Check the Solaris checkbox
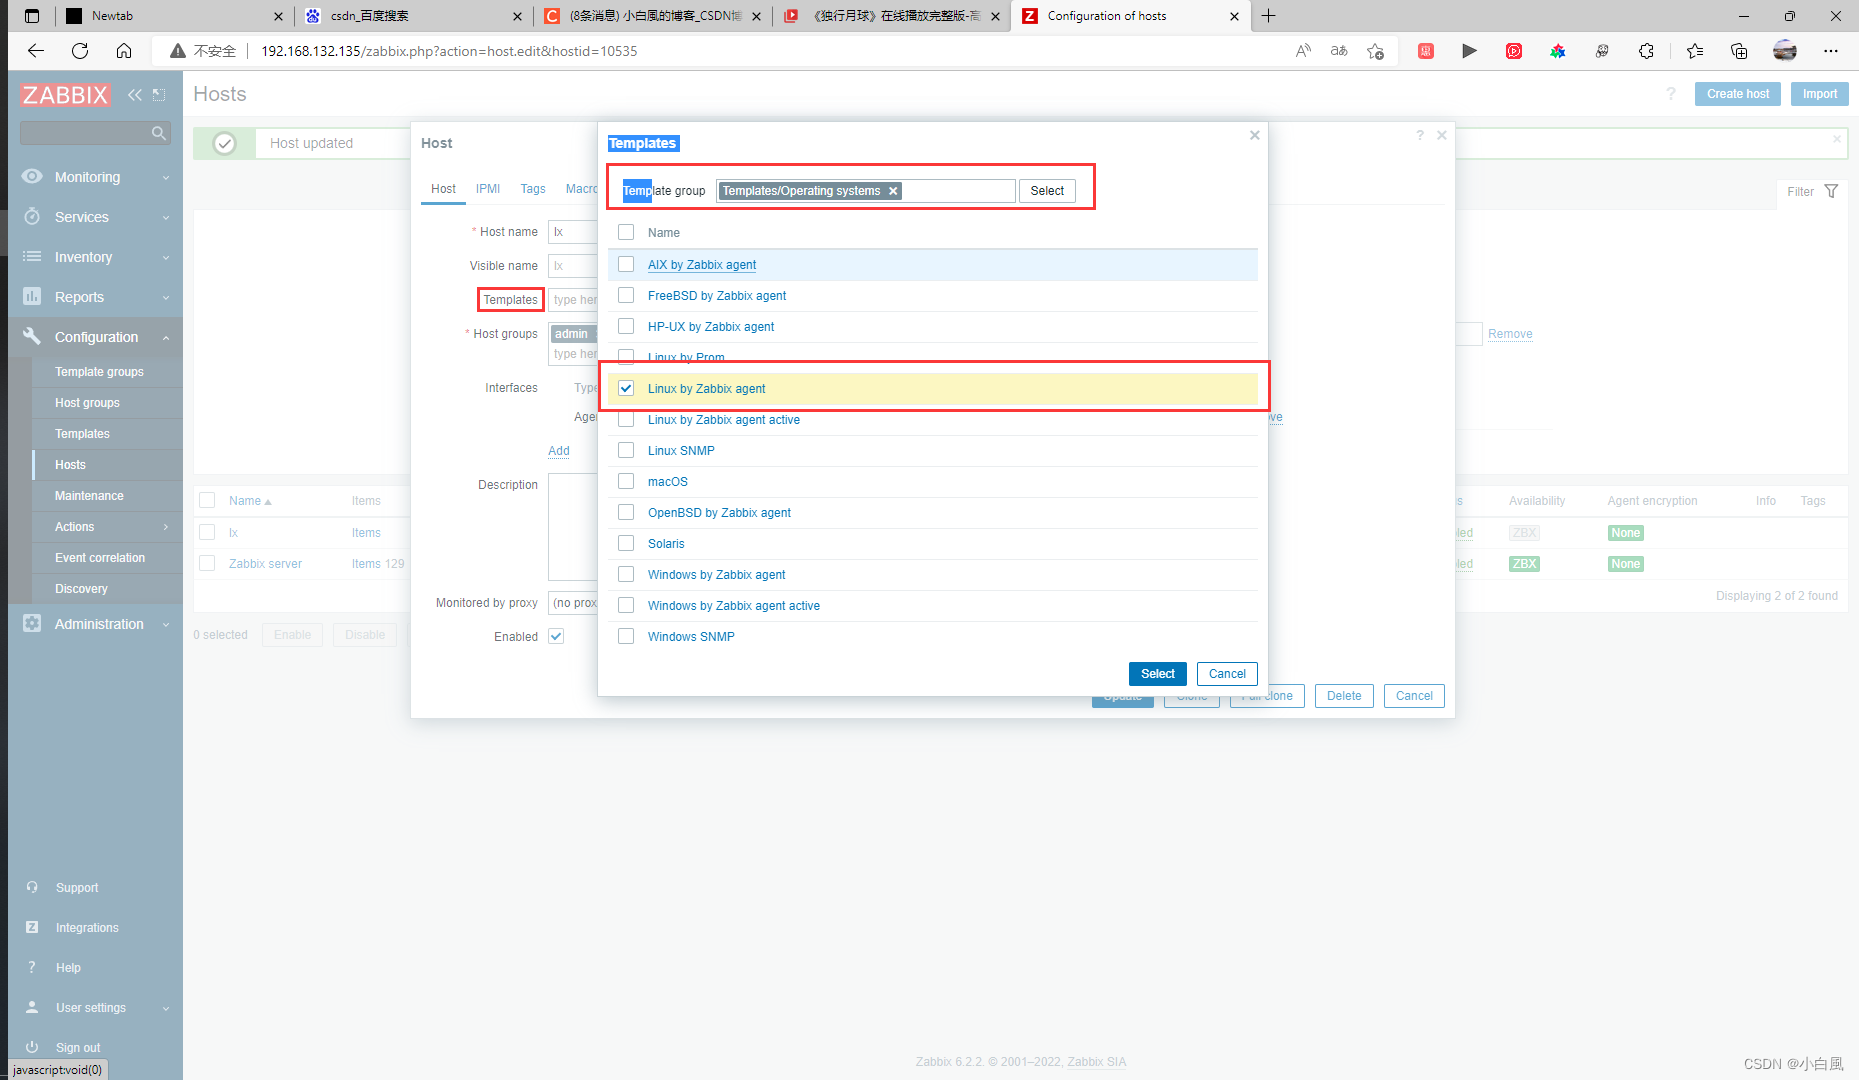 click(626, 543)
